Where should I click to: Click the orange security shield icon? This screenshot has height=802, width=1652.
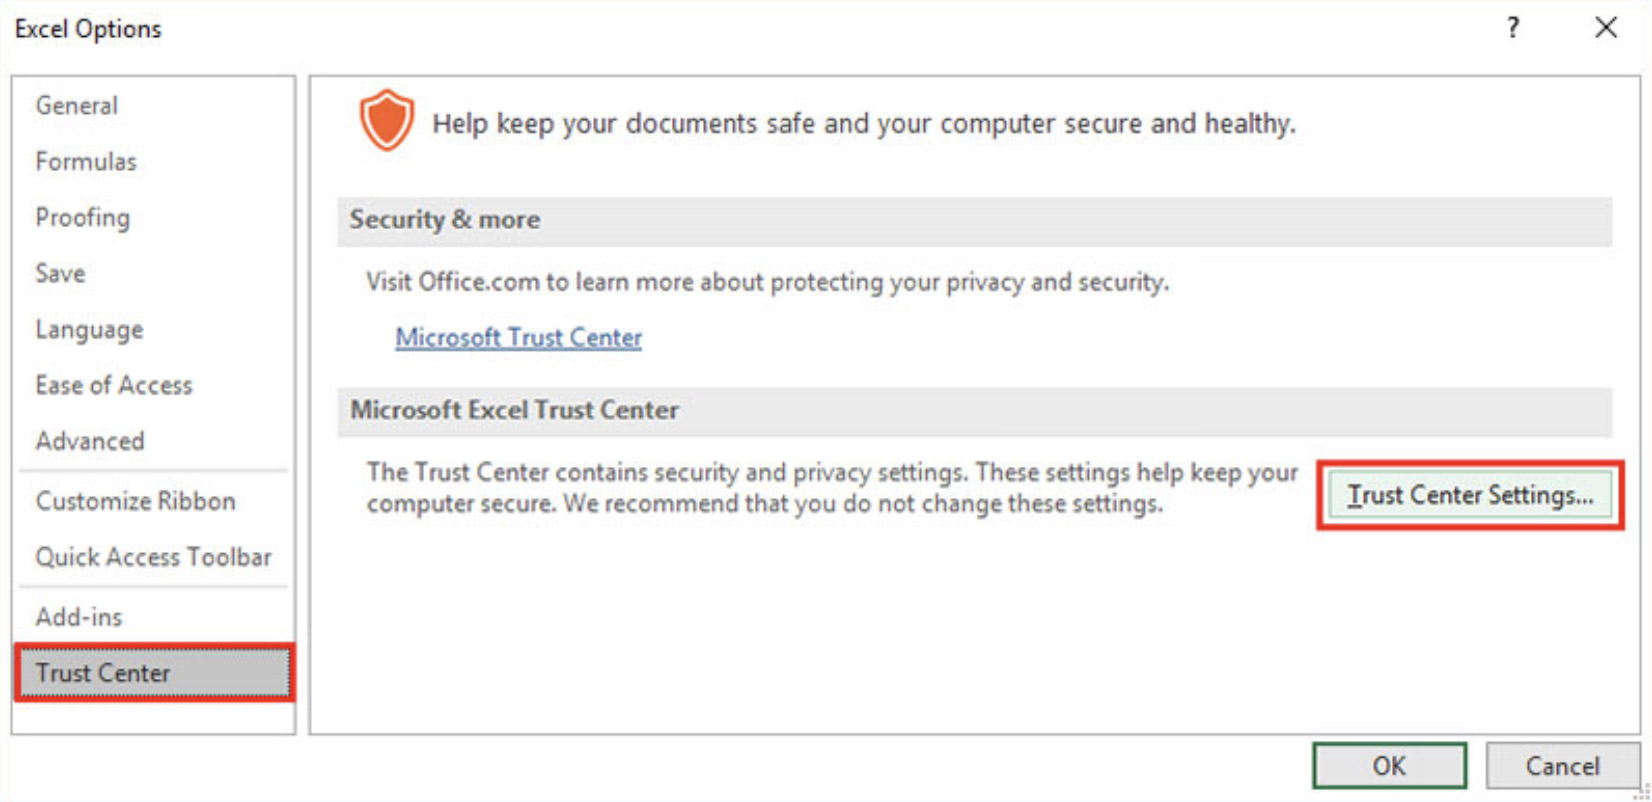(x=387, y=120)
